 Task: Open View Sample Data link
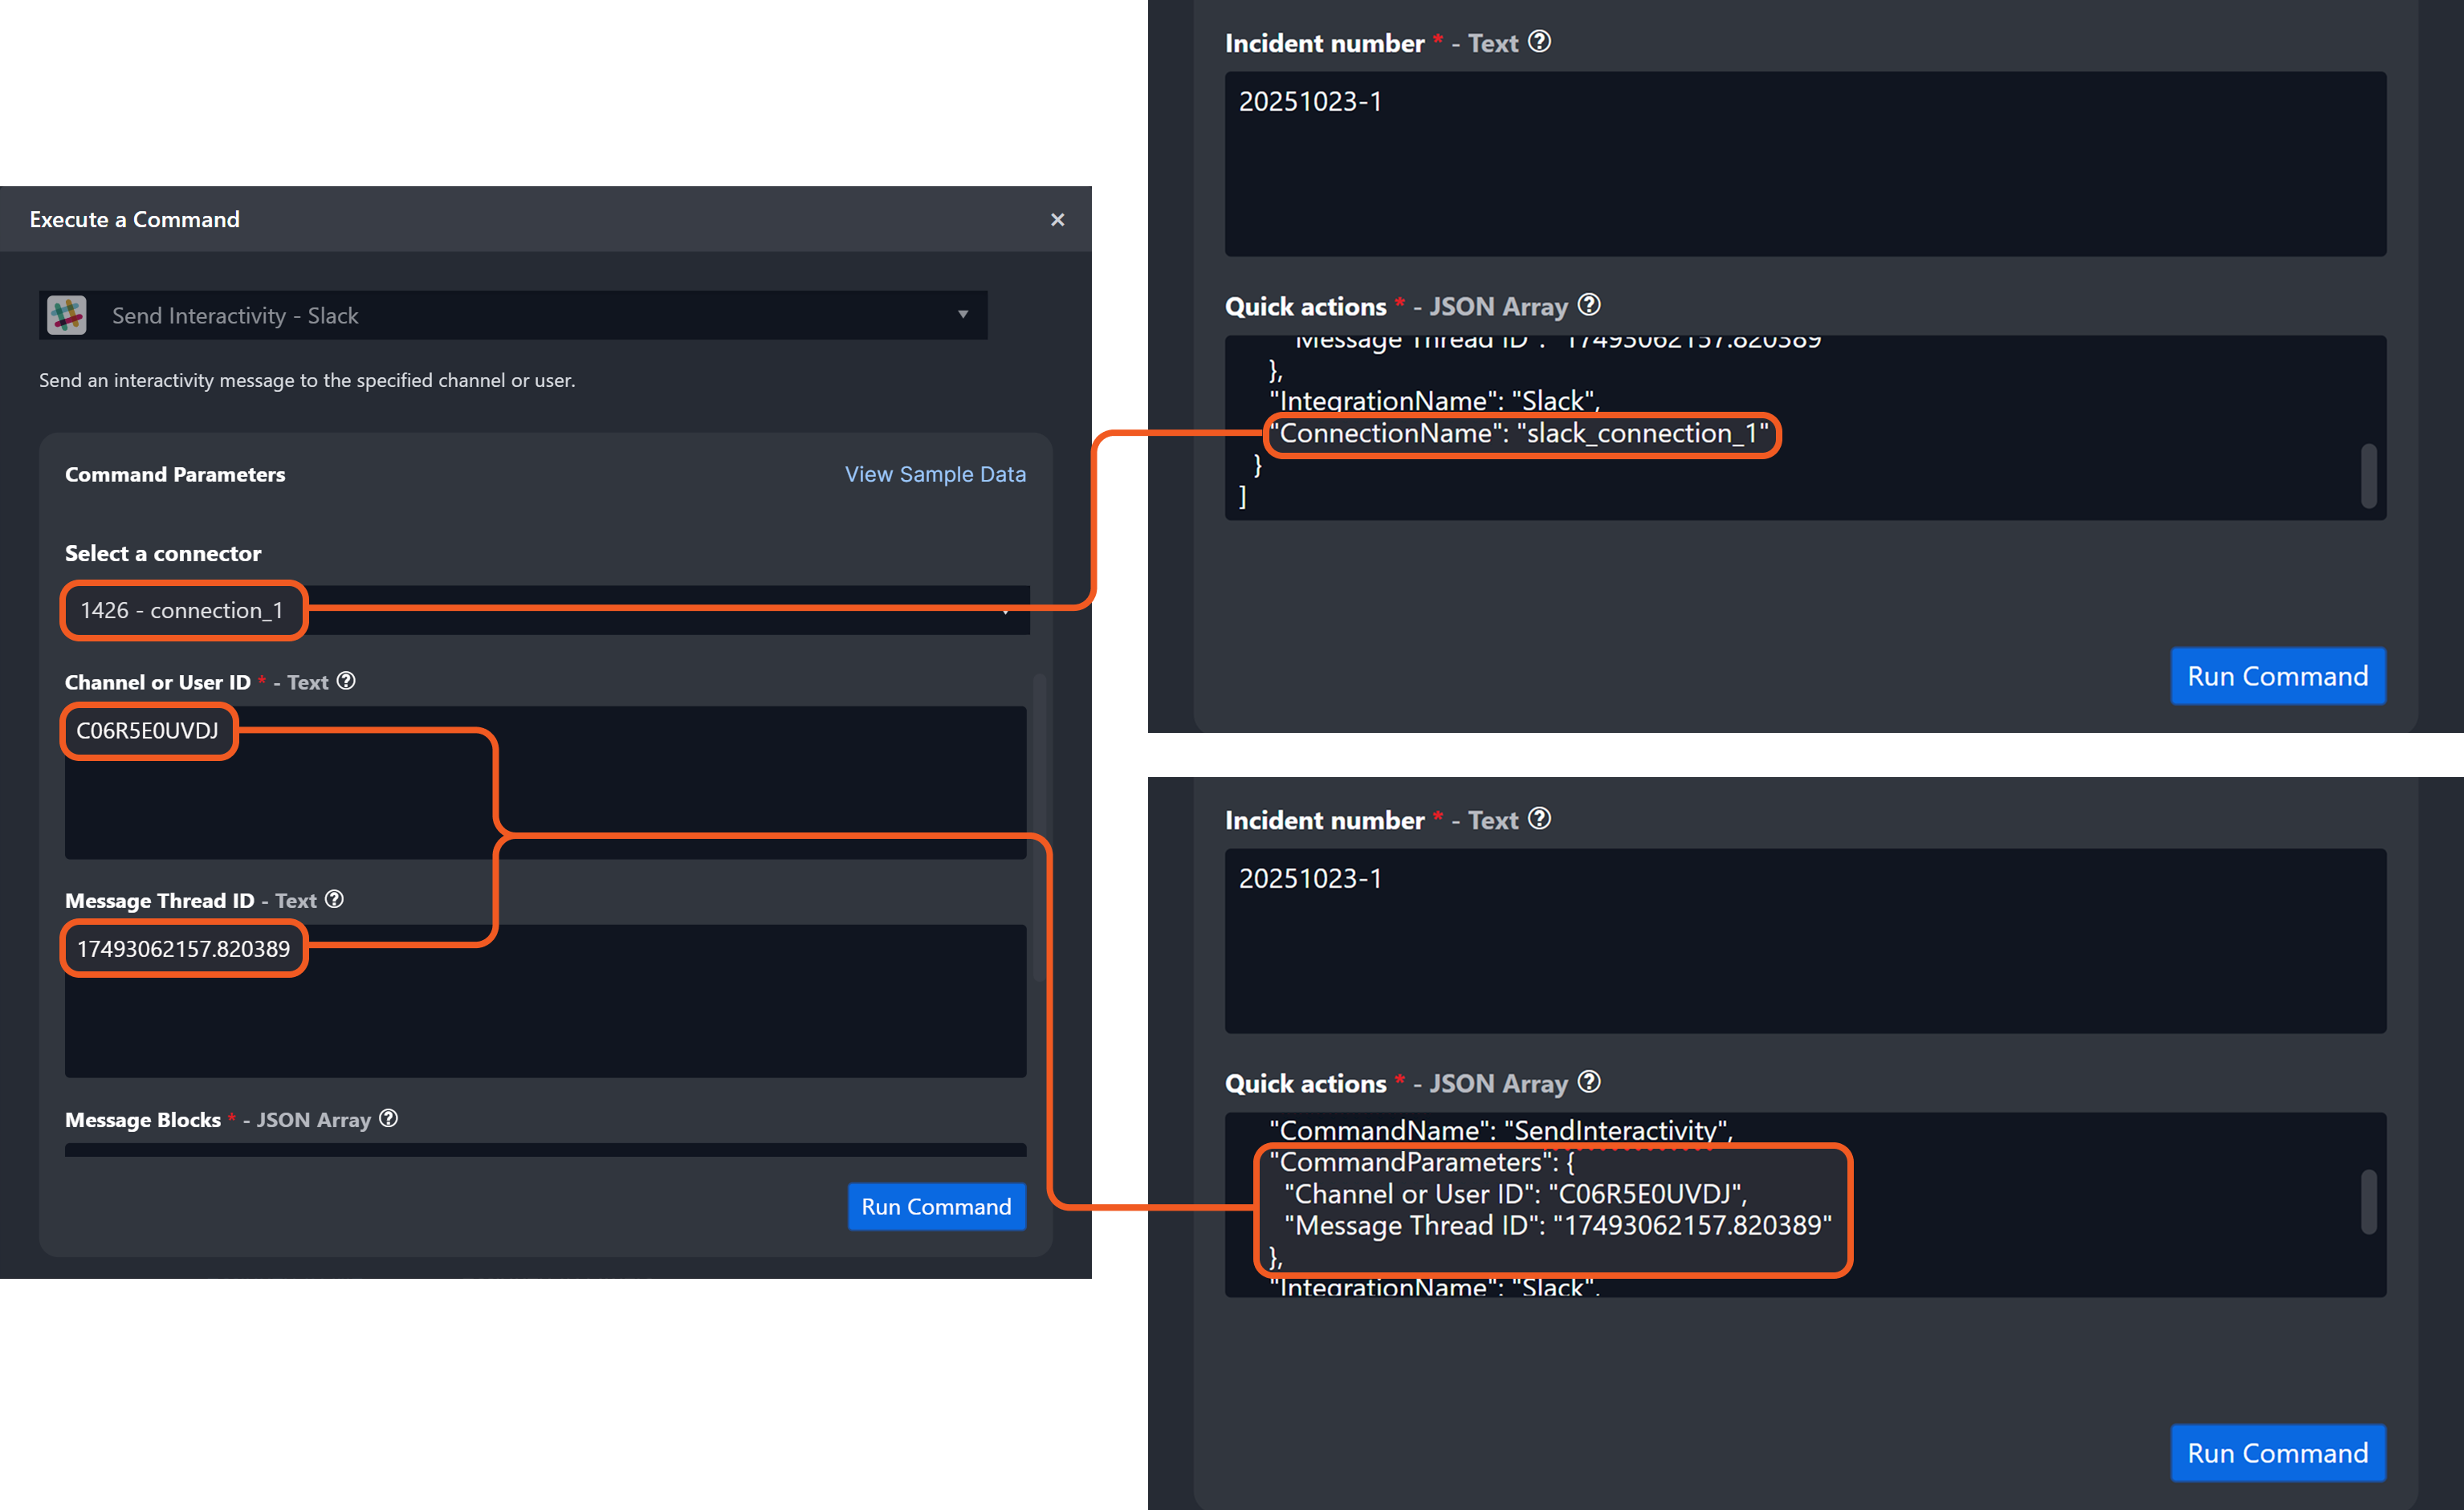pos(934,474)
